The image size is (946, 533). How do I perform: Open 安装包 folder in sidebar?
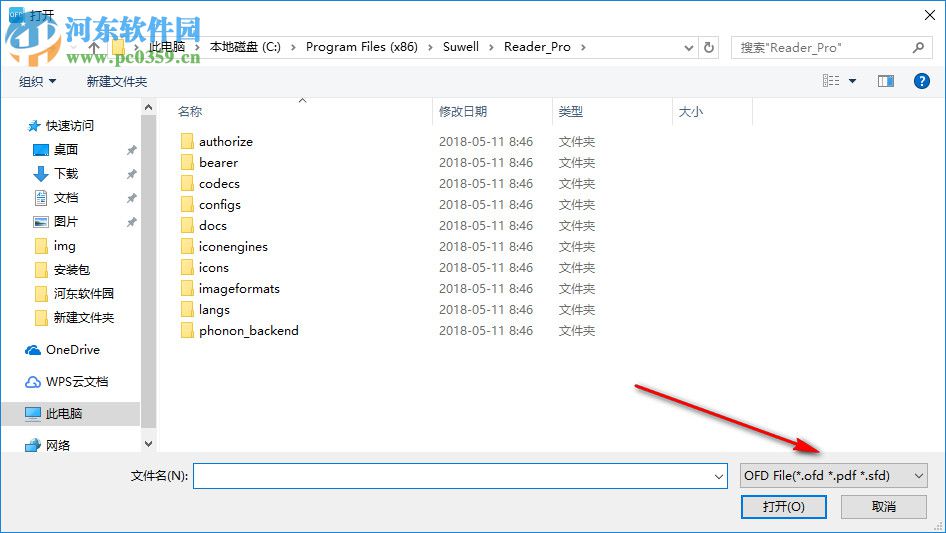pyautogui.click(x=71, y=270)
